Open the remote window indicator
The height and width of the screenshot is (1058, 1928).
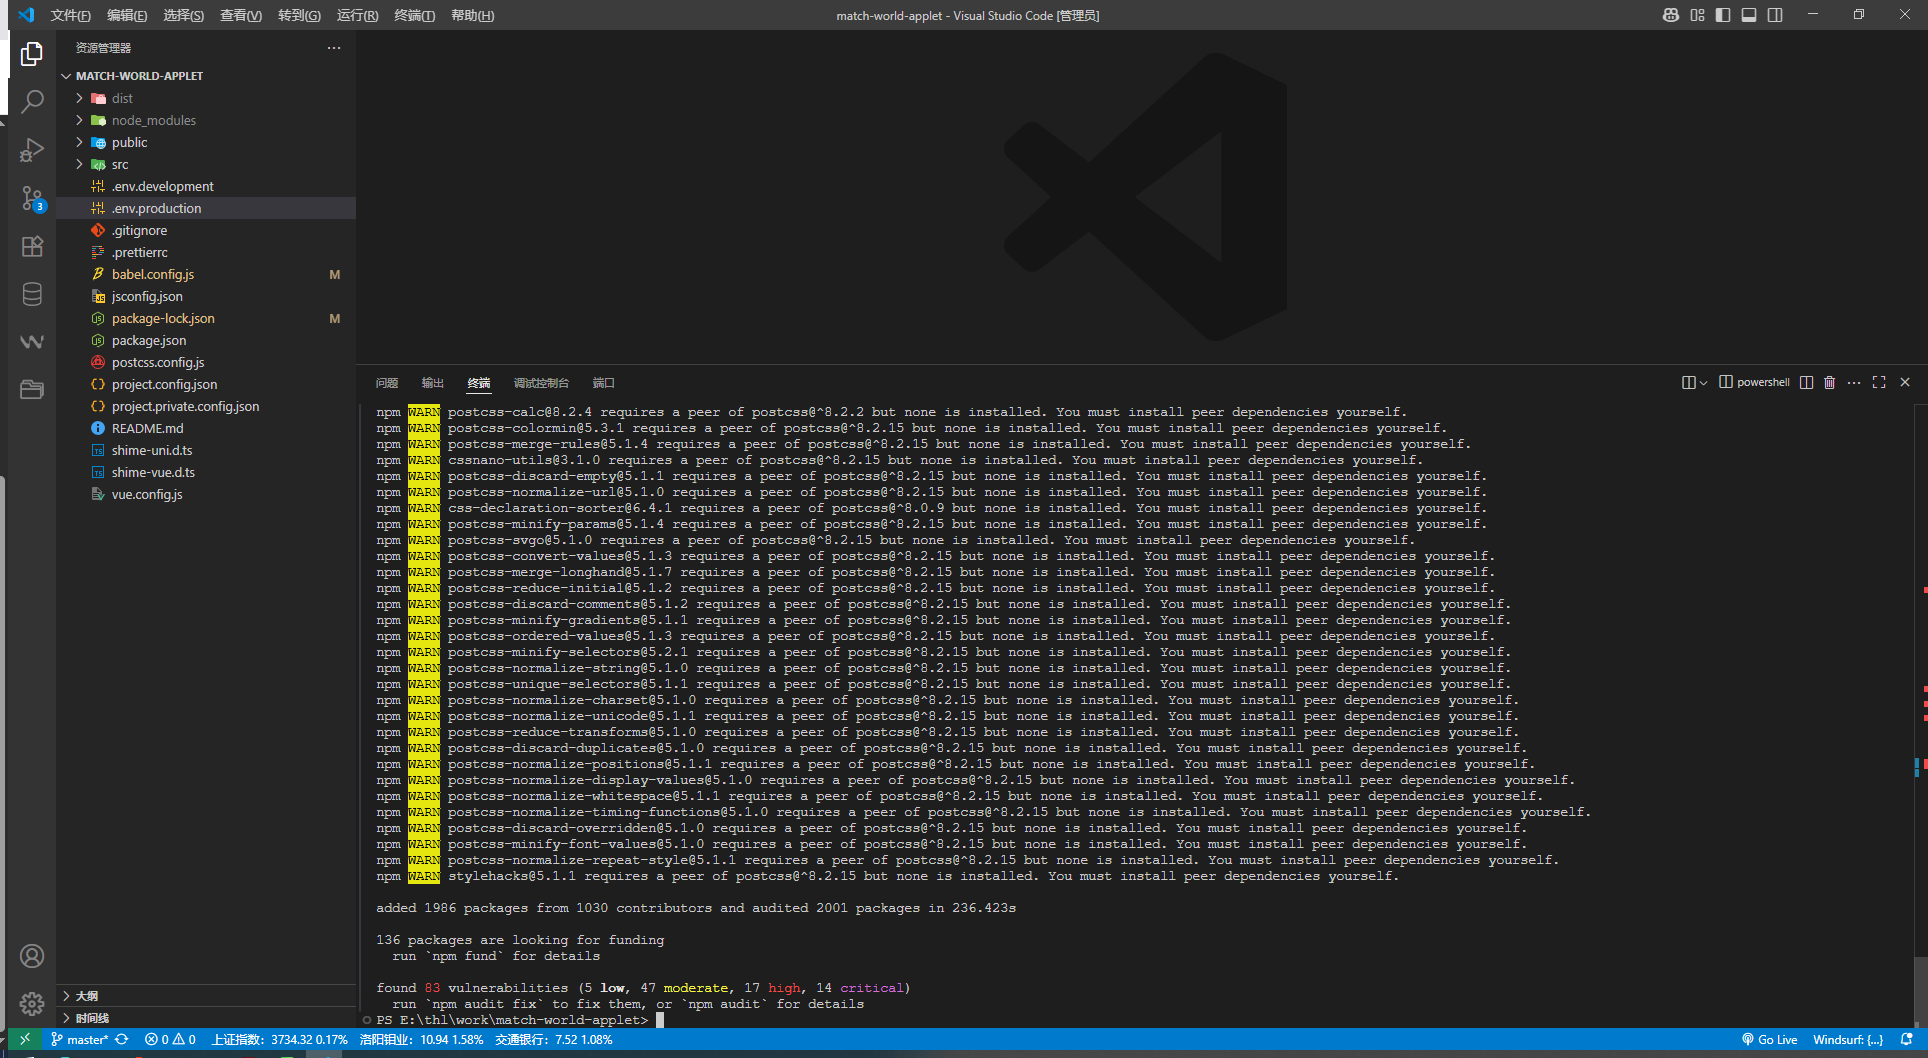(25, 1039)
